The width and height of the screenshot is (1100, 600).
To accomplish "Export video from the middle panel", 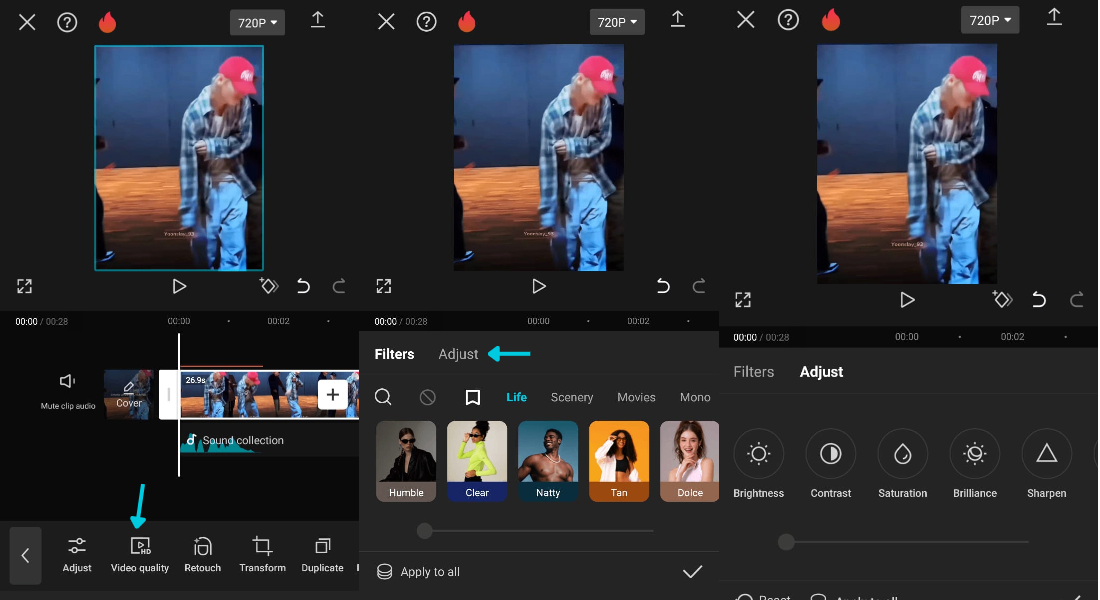I will point(678,20).
